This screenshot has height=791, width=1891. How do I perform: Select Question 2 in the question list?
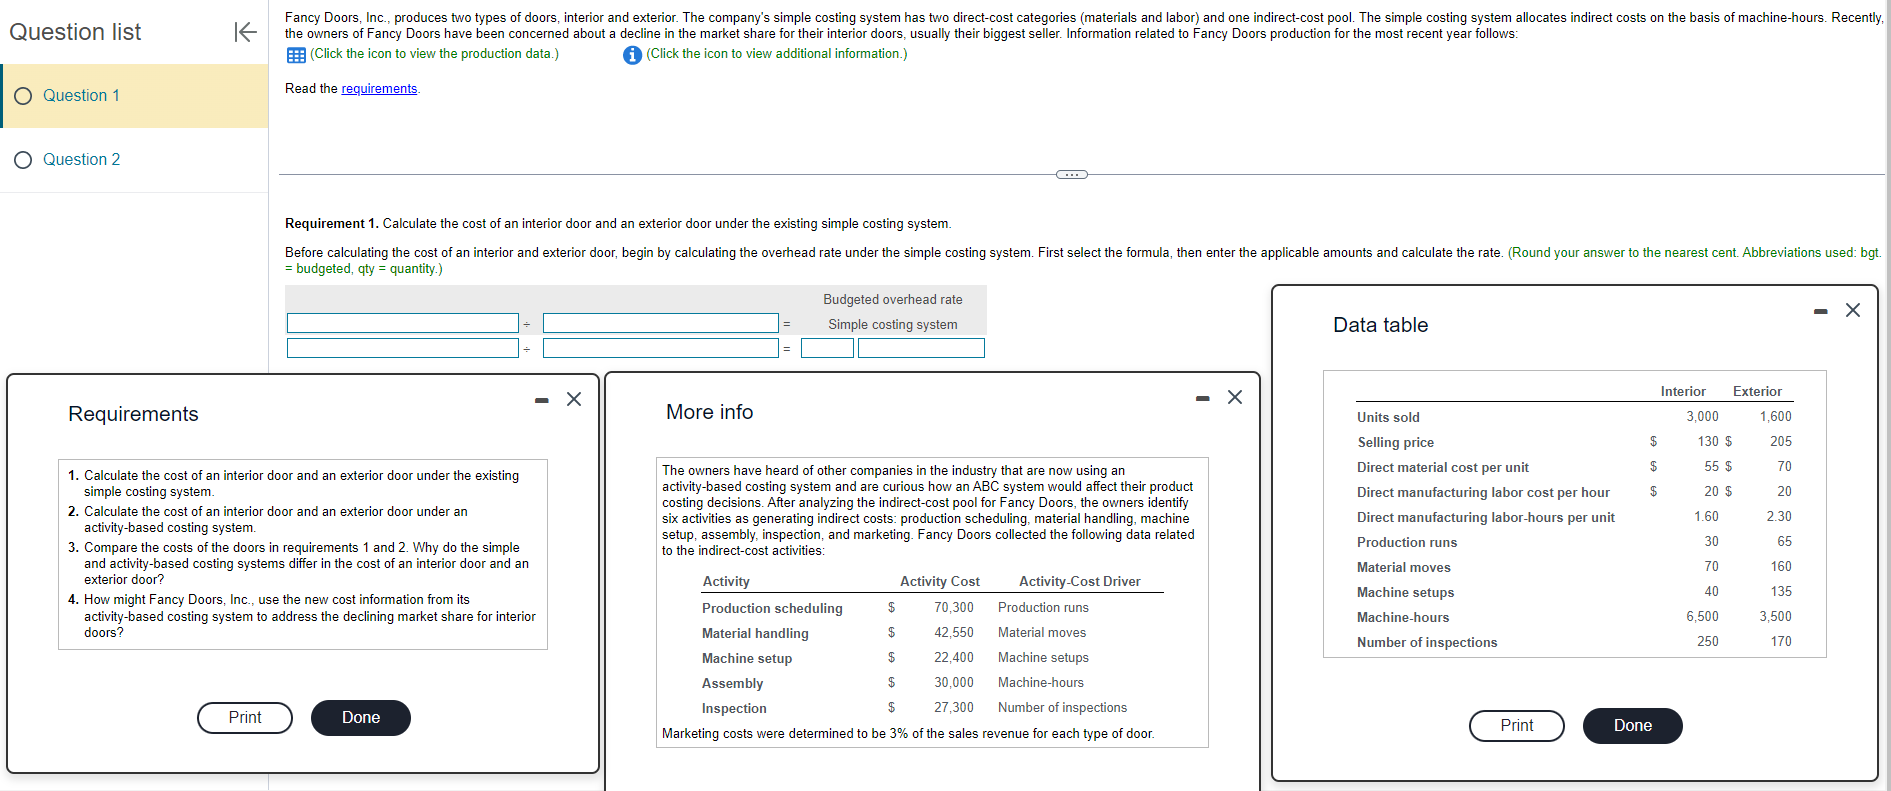tap(134, 160)
